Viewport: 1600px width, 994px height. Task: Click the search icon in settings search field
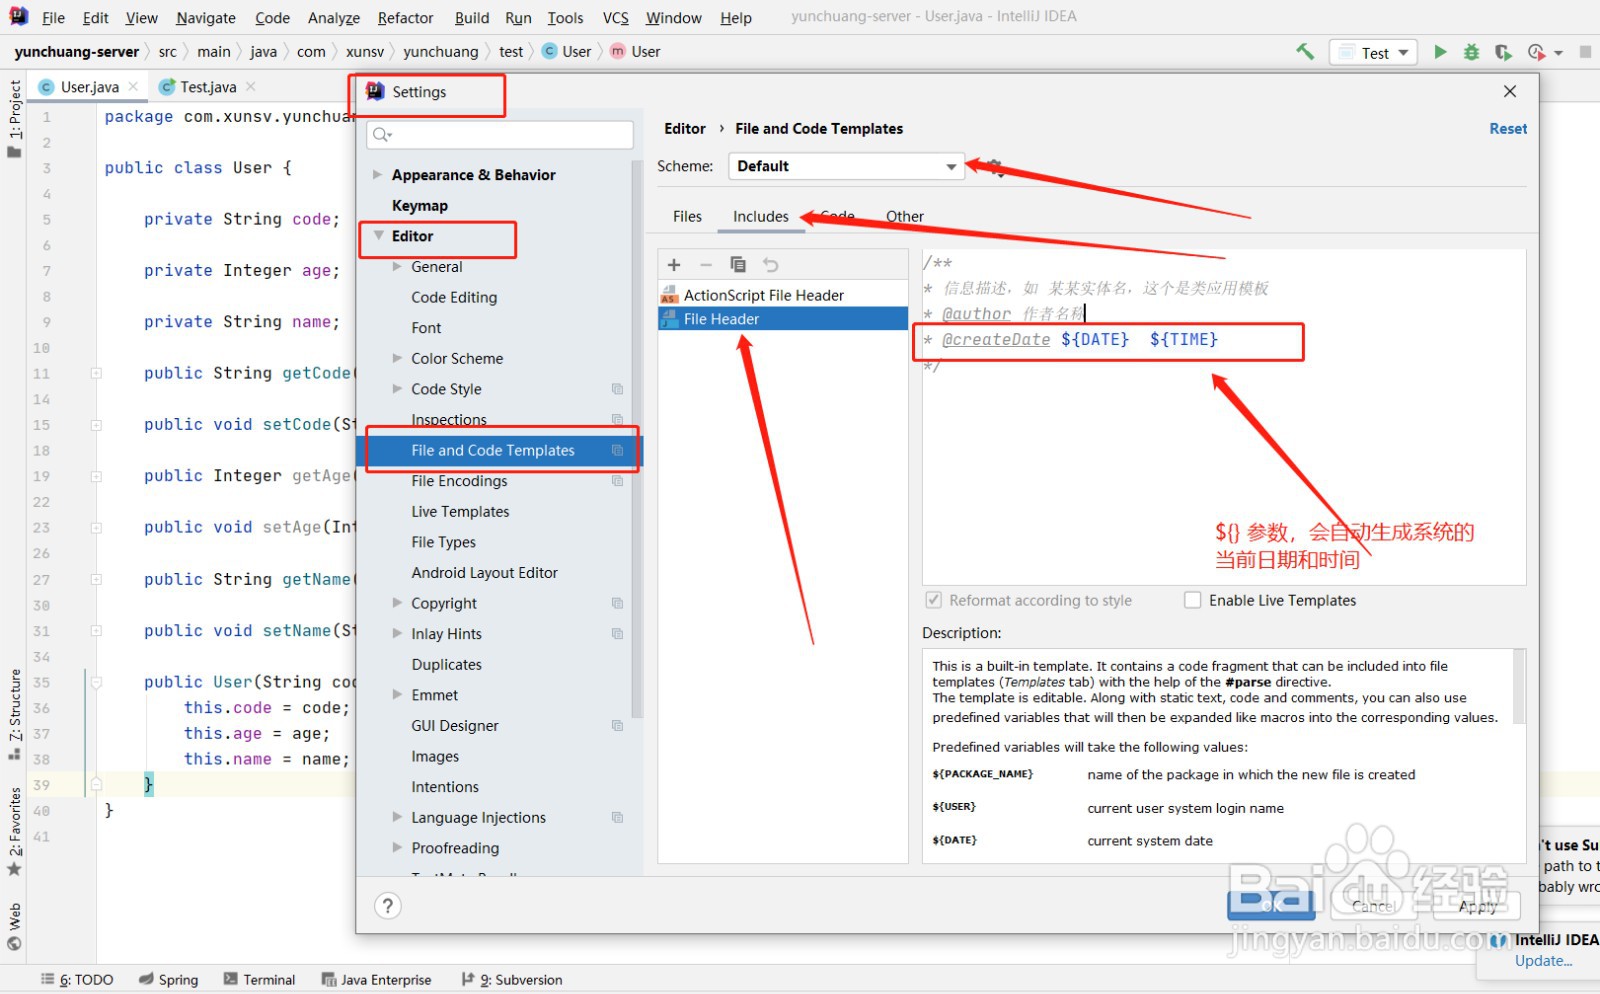click(x=381, y=135)
